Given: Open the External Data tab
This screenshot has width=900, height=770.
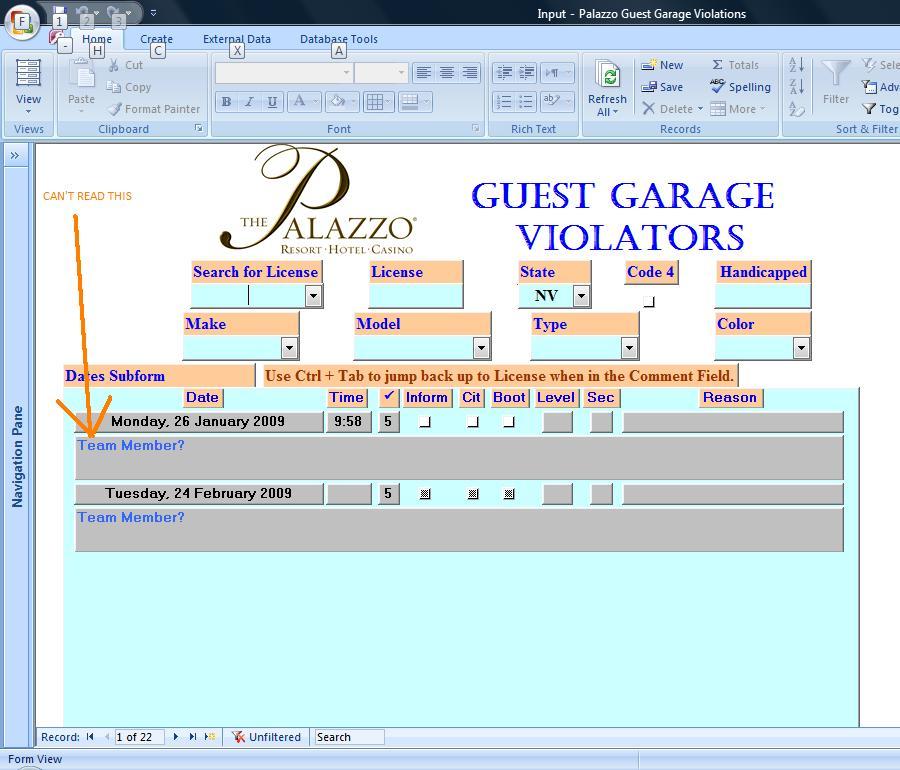Looking at the screenshot, I should (x=237, y=39).
